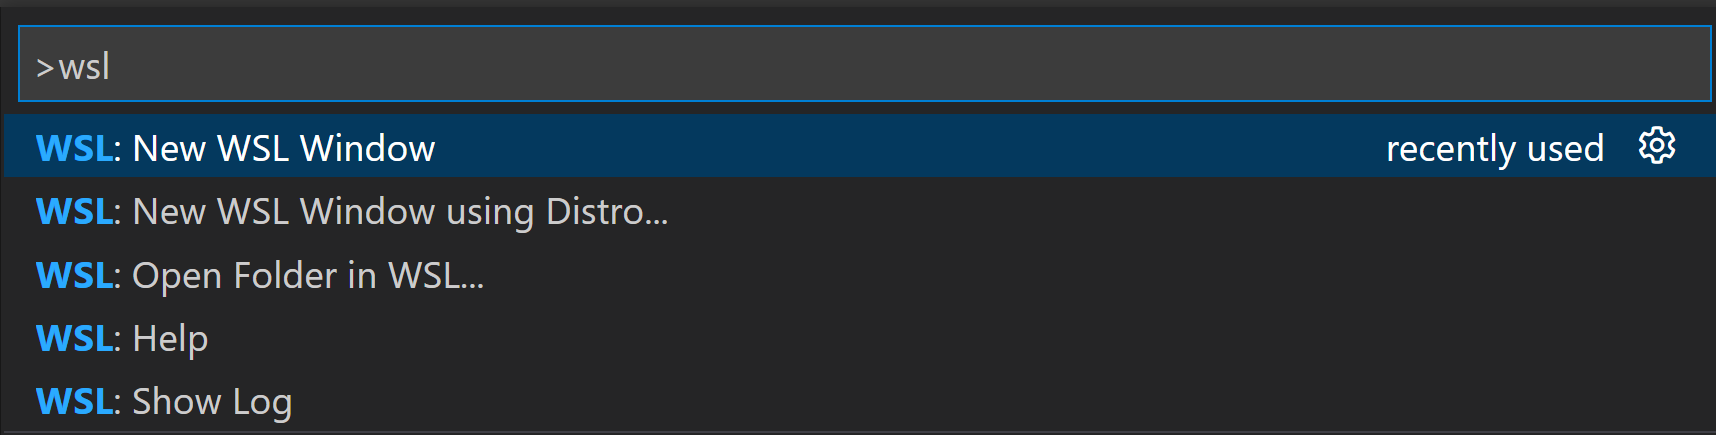Screen dimensions: 1716x435
Task: Click the command palette search input
Action: coord(864,65)
